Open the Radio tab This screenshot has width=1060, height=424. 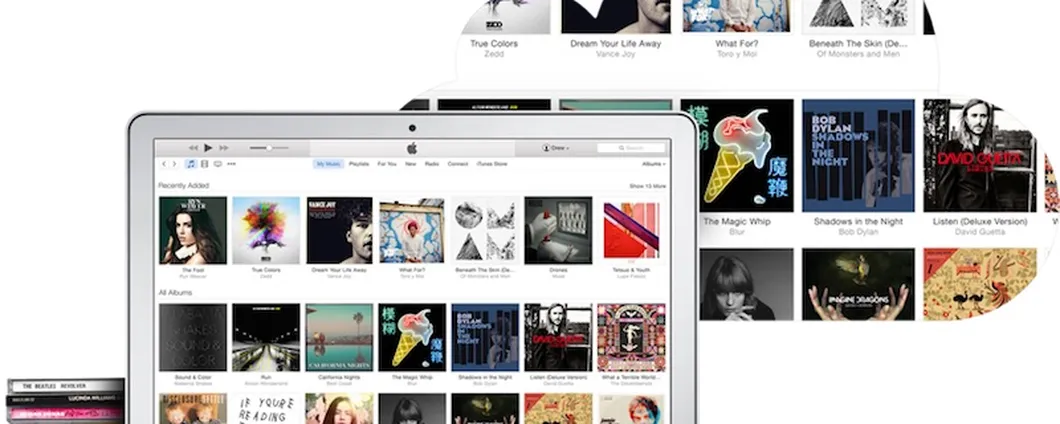[432, 164]
